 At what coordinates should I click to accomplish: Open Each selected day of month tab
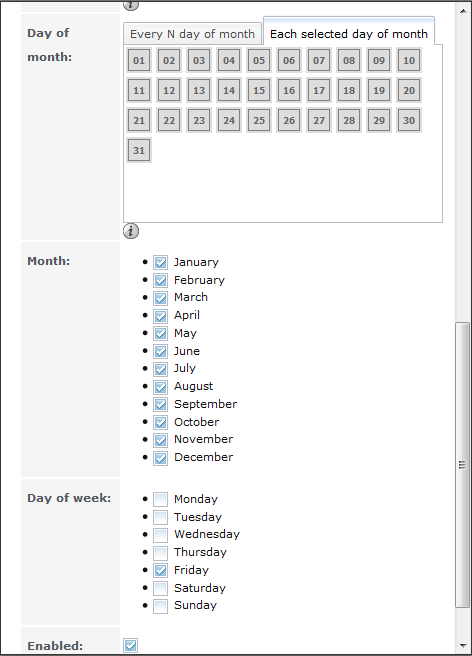click(349, 34)
